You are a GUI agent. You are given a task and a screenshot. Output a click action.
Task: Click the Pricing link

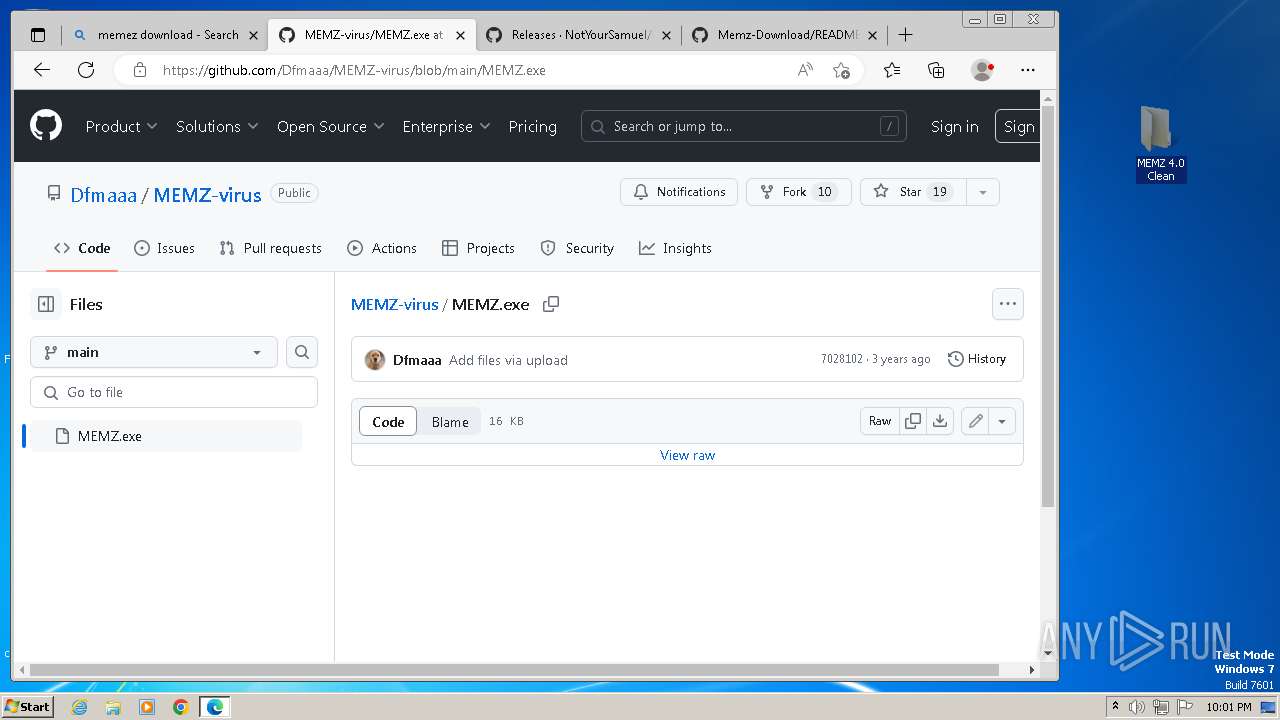coord(532,126)
